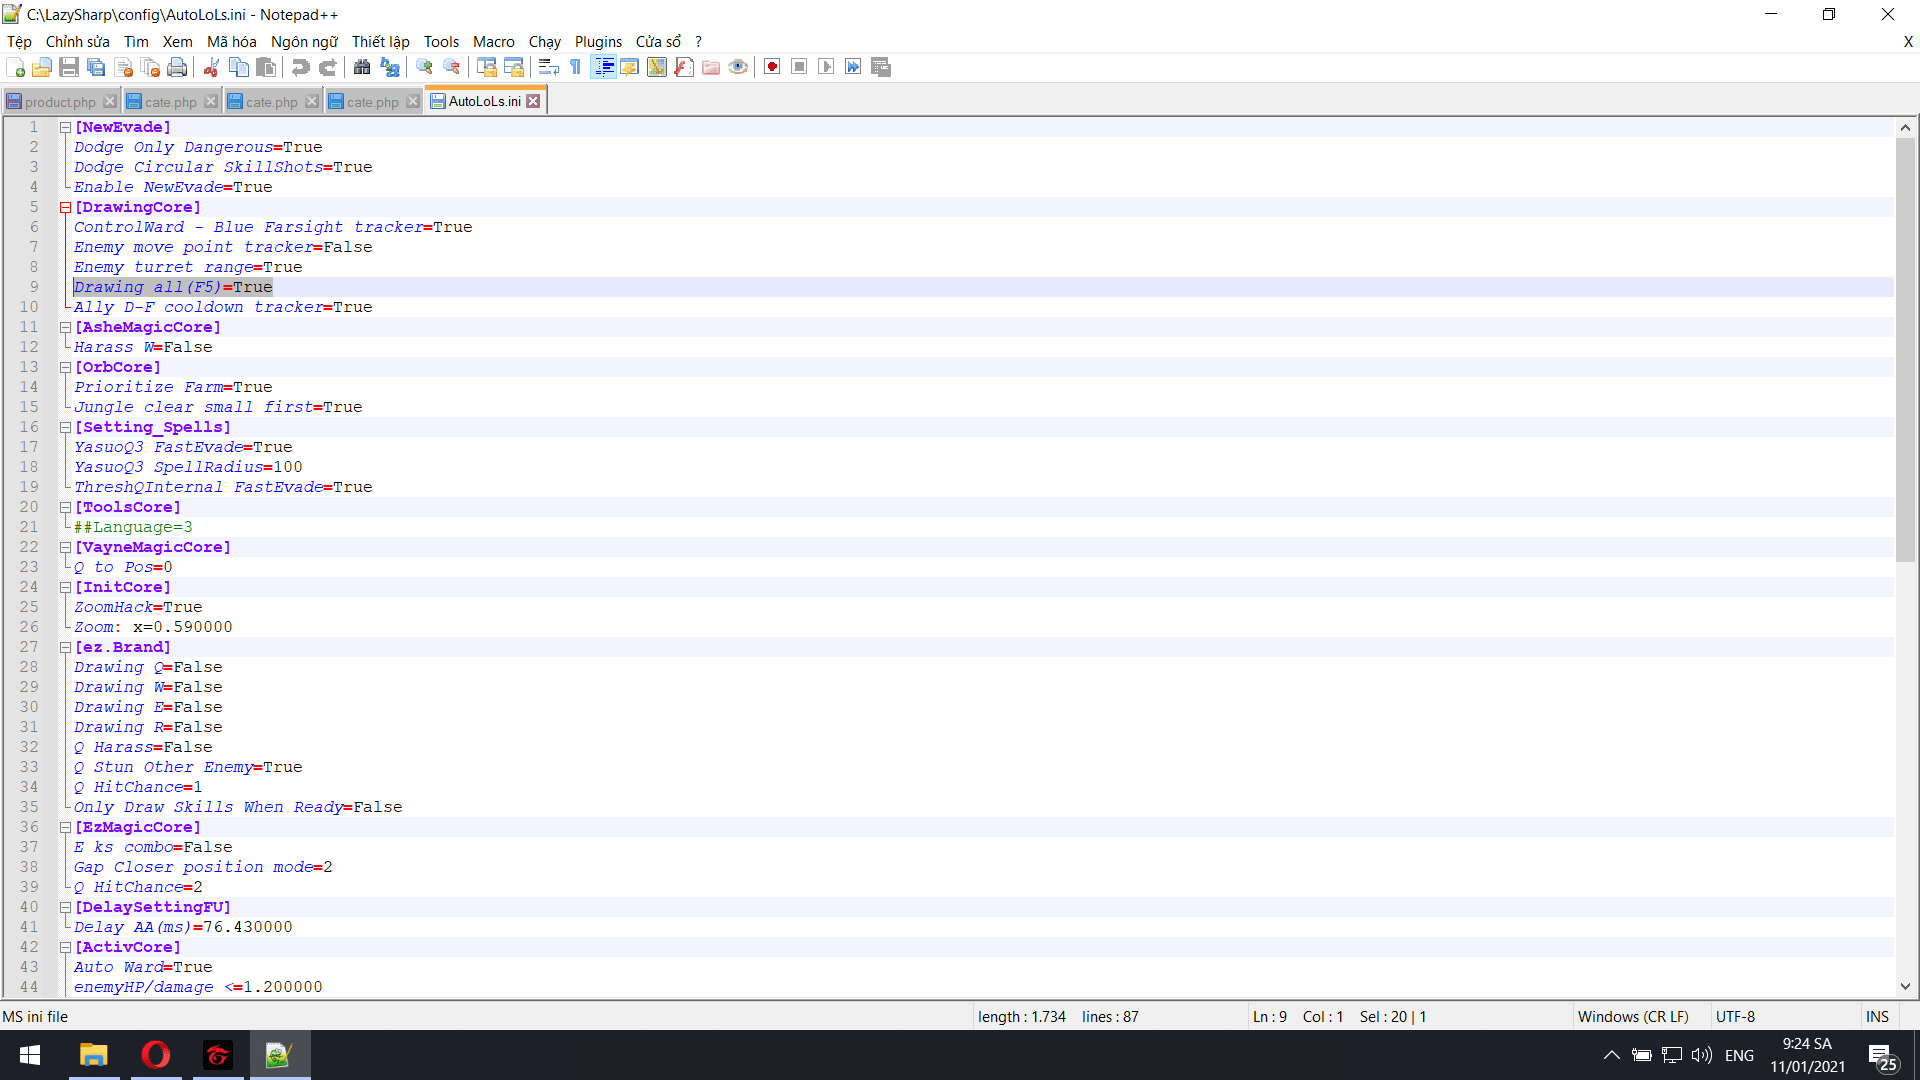Collapse the [ez.Brand] section fold
Image resolution: width=1920 pixels, height=1080 pixels.
65,647
